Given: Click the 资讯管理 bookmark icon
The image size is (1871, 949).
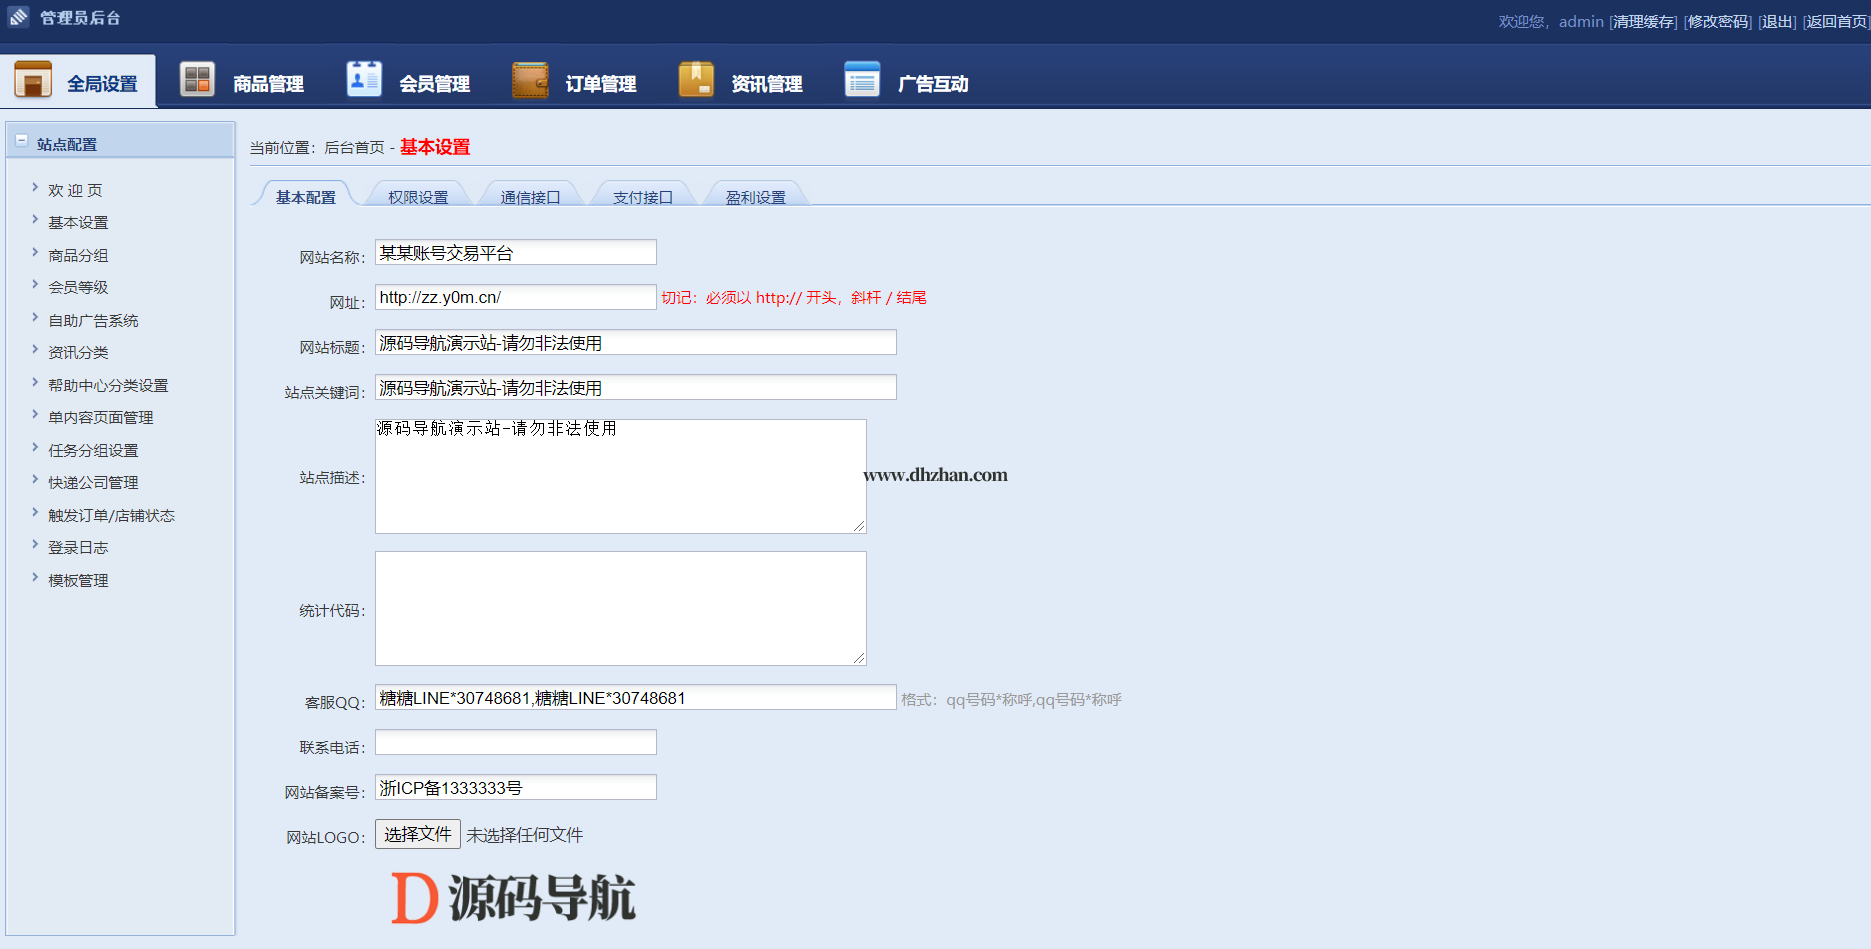Looking at the screenshot, I should (696, 80).
